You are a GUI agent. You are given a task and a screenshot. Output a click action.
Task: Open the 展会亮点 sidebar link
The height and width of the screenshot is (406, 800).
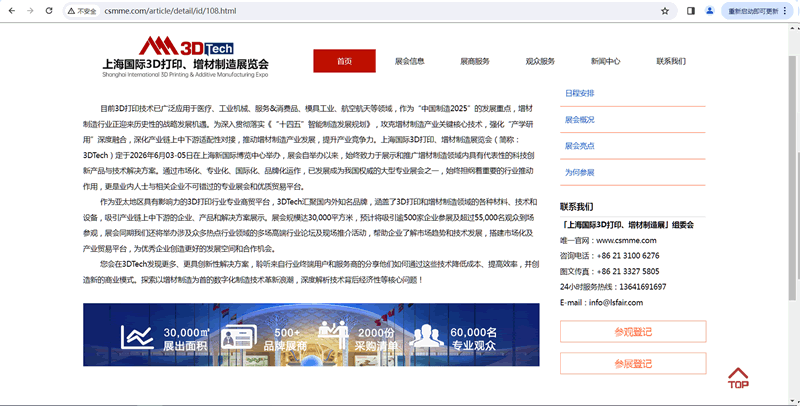580,146
